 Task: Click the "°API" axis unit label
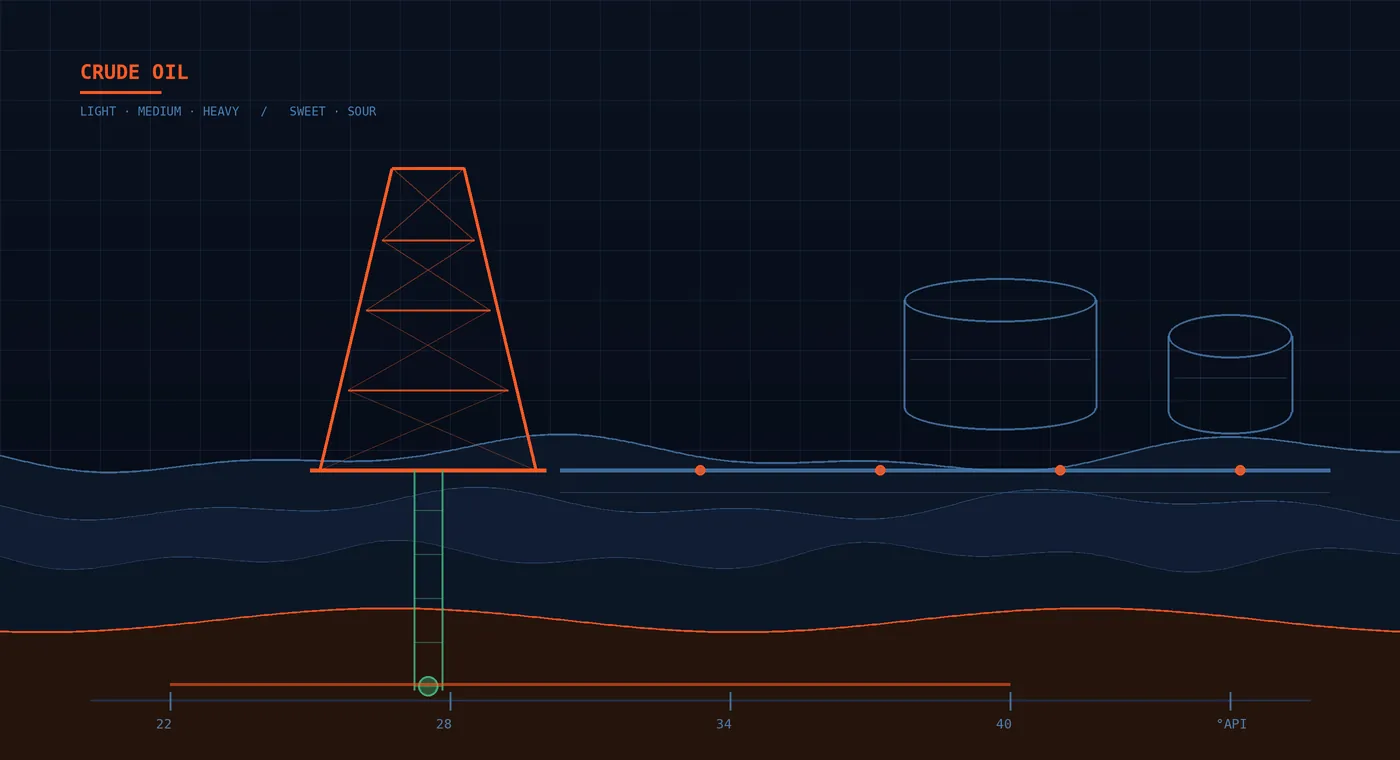coord(1232,724)
